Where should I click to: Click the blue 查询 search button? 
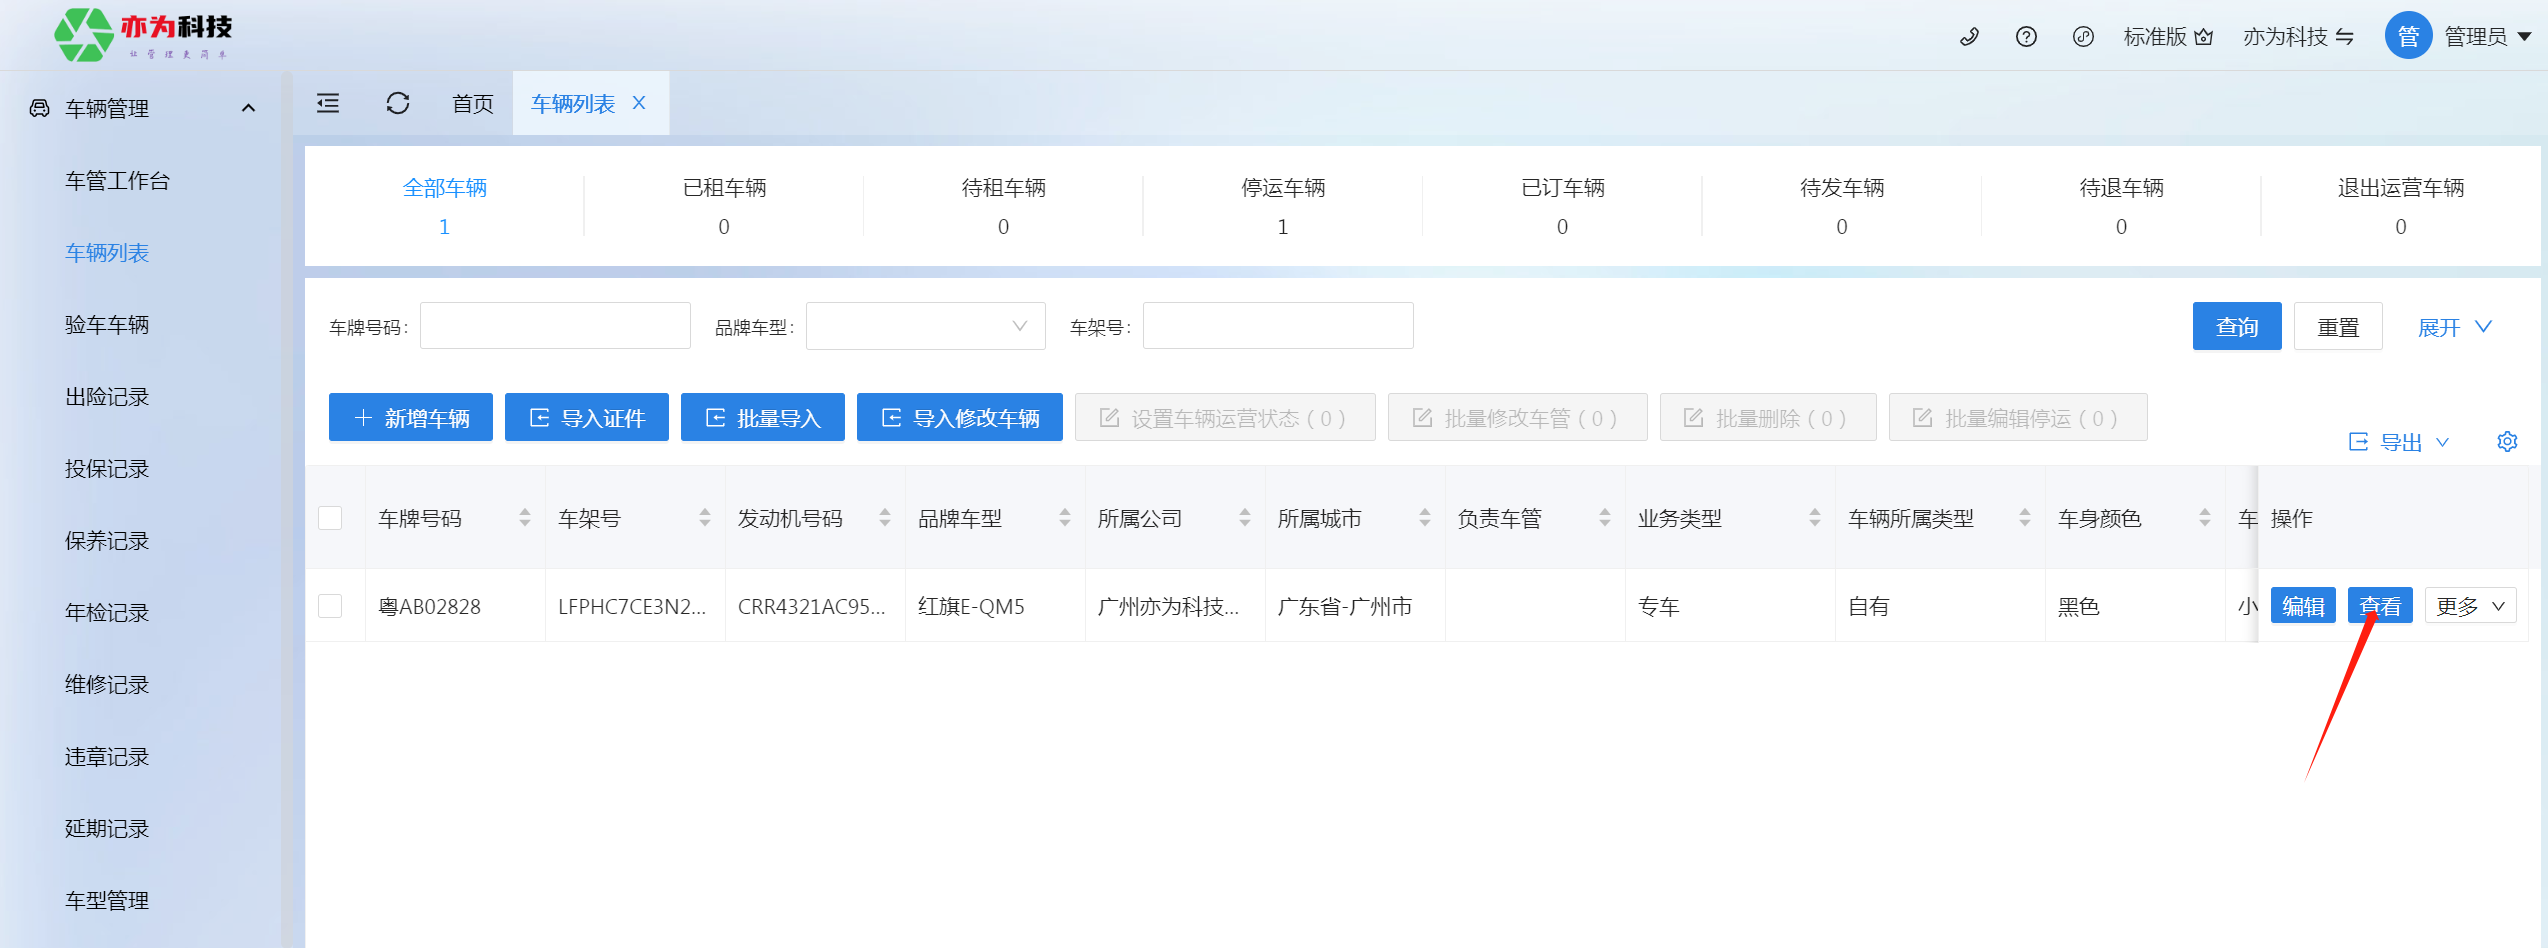point(2236,327)
